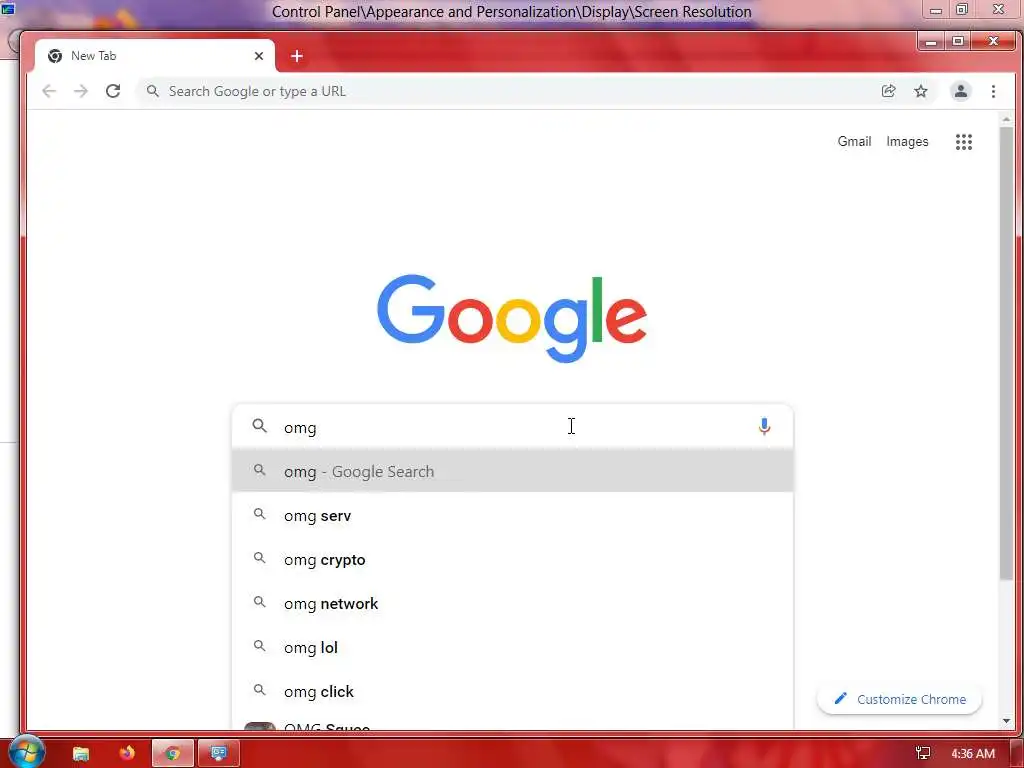Click the Google logo
Viewport: 1024px width, 768px height.
[x=512, y=319]
